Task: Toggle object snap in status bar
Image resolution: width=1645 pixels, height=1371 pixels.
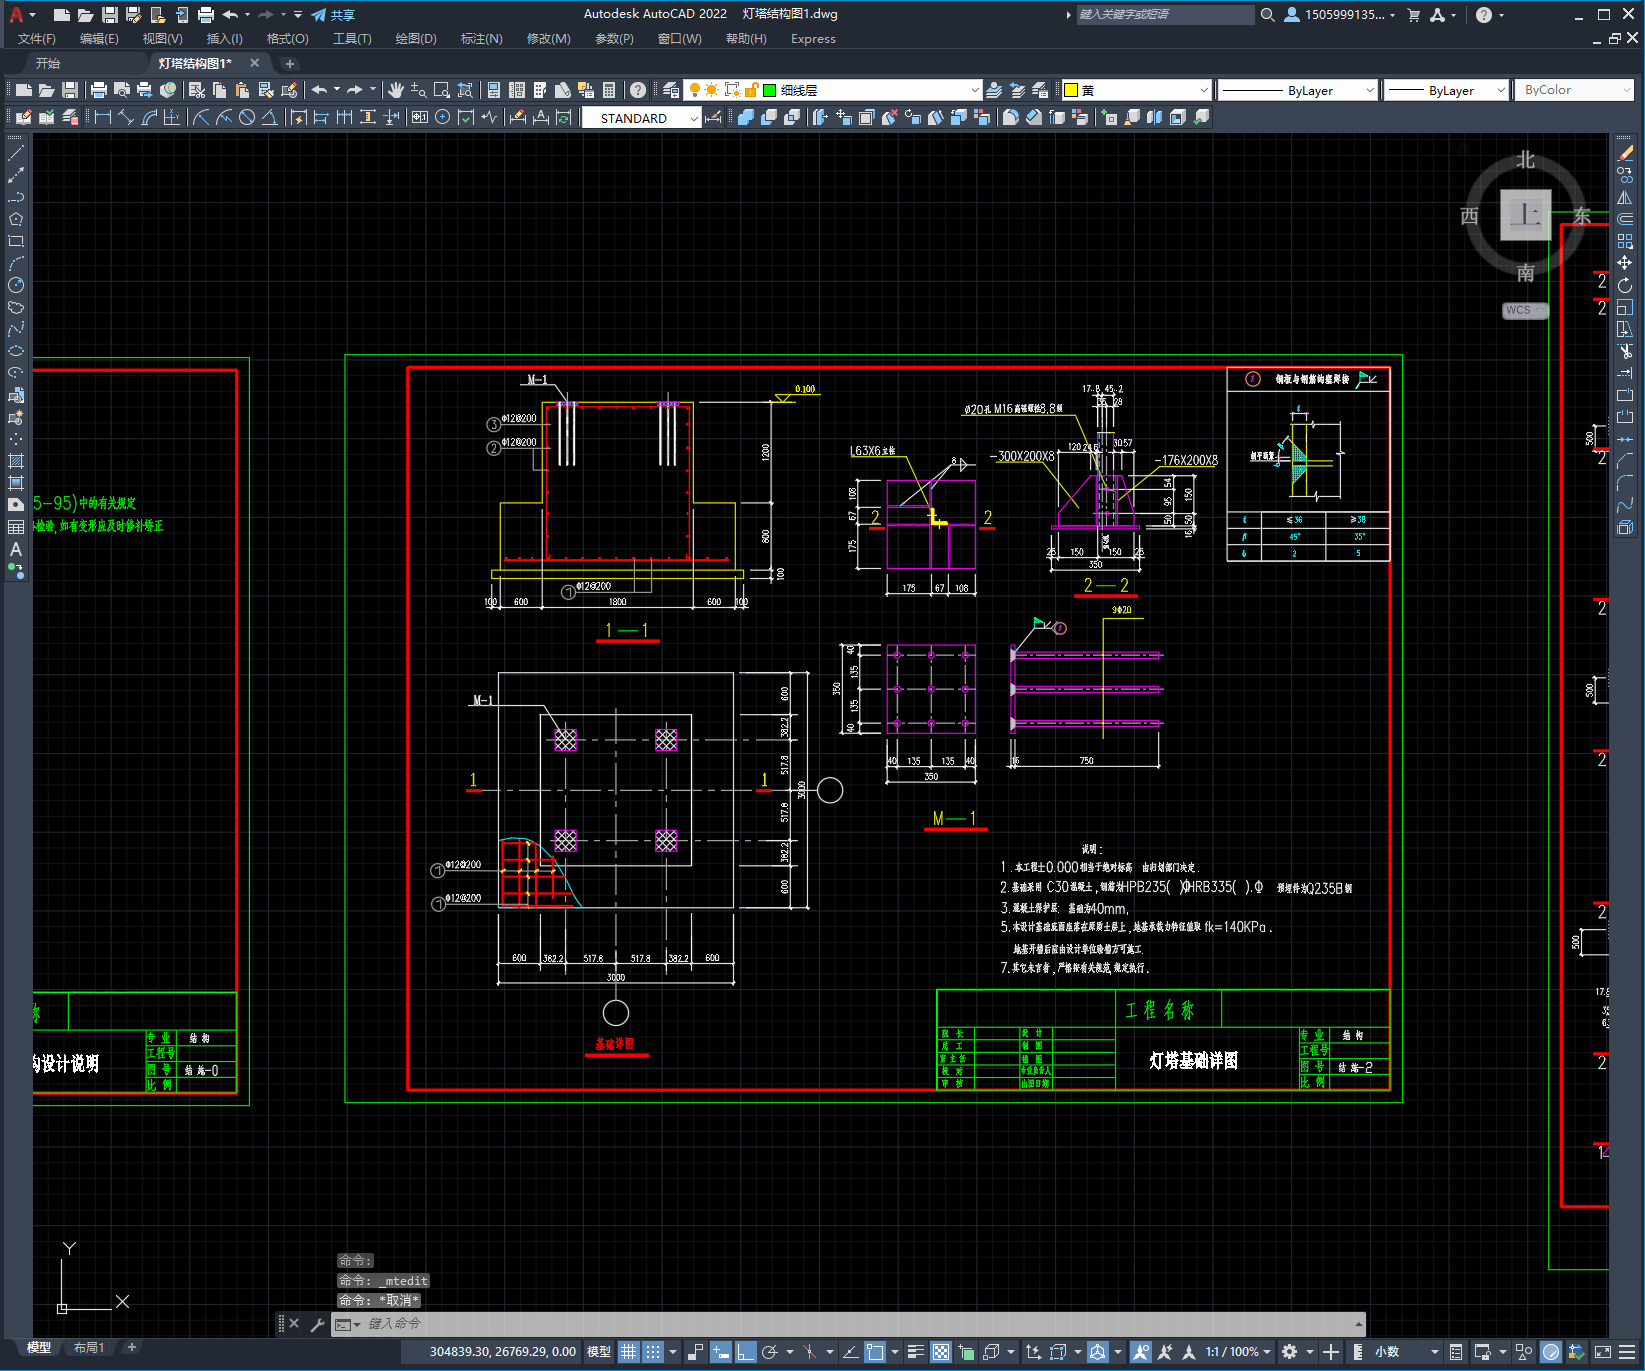Action: (x=875, y=1352)
